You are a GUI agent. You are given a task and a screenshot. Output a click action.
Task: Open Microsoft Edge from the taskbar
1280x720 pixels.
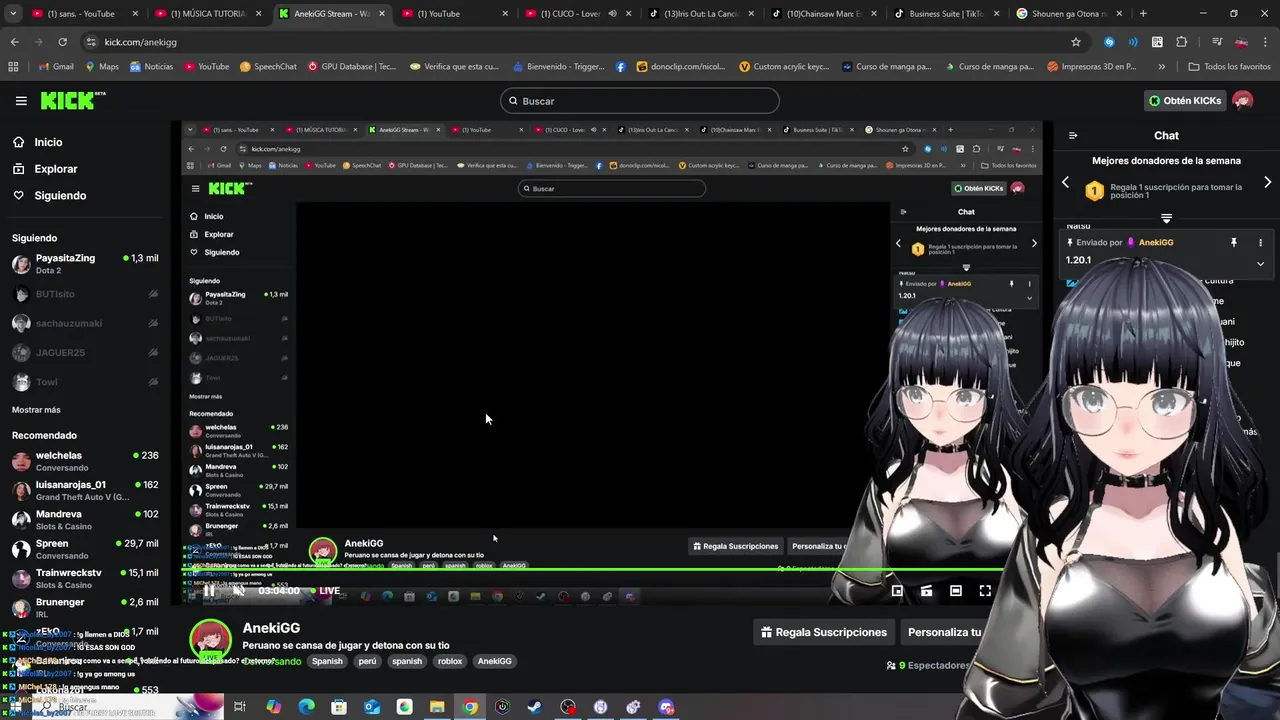306,707
